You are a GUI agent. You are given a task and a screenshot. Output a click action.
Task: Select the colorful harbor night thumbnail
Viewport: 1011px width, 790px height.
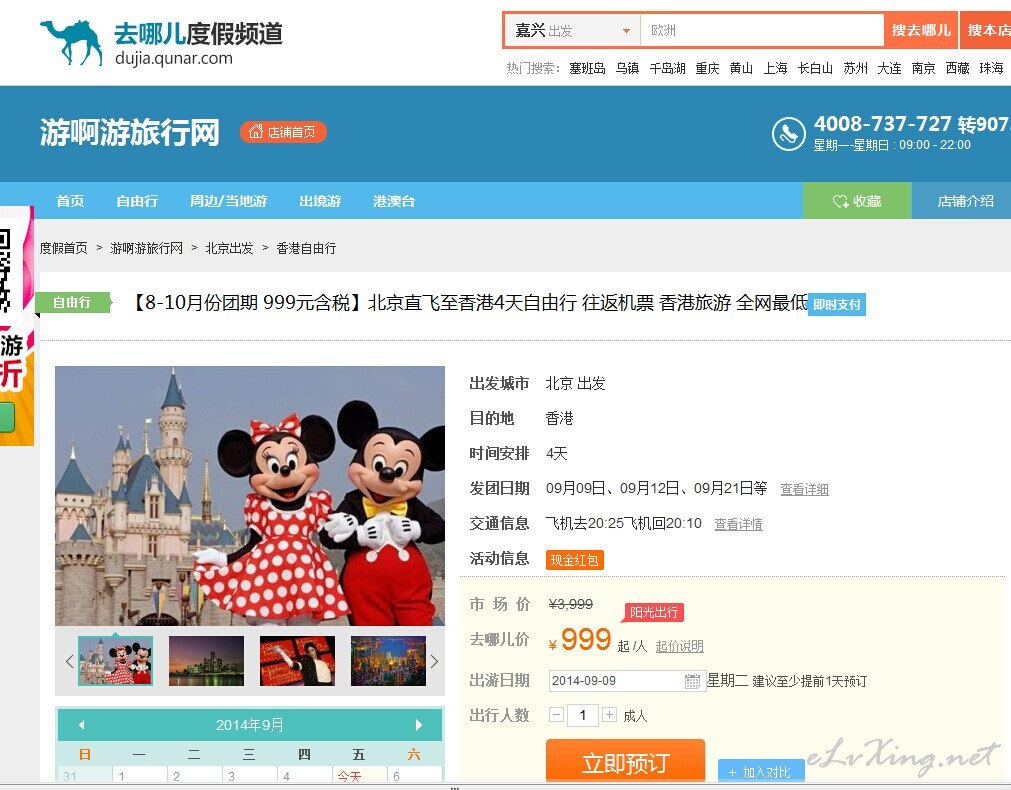pos(388,661)
